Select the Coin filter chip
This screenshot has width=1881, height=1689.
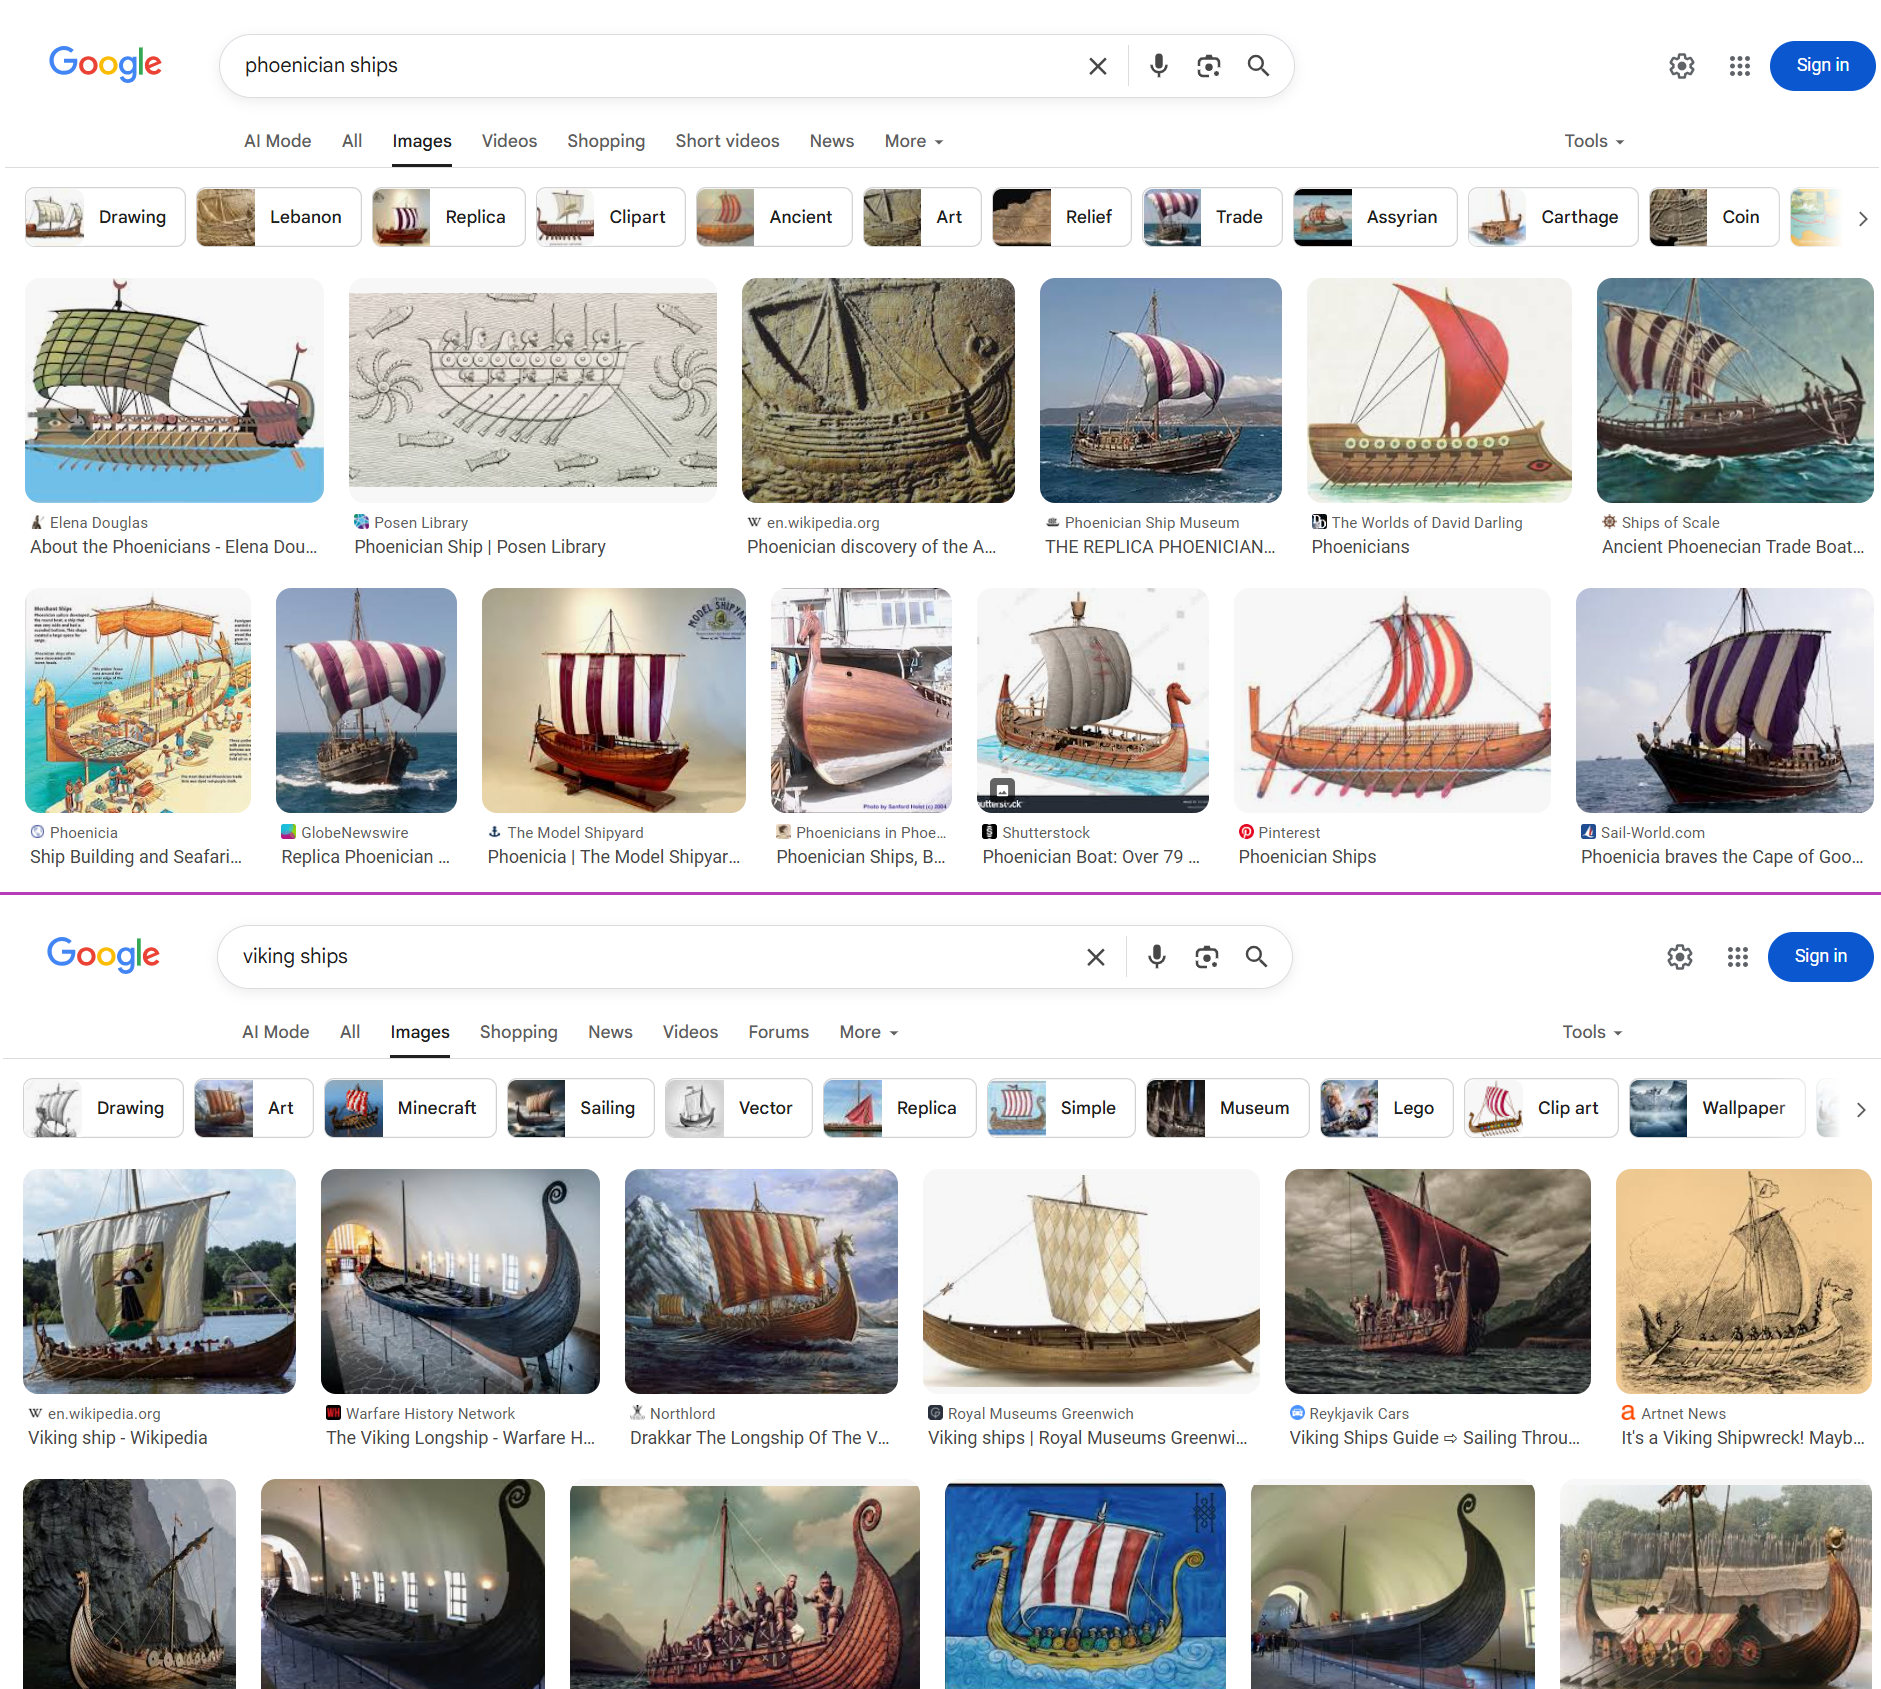(x=1714, y=217)
